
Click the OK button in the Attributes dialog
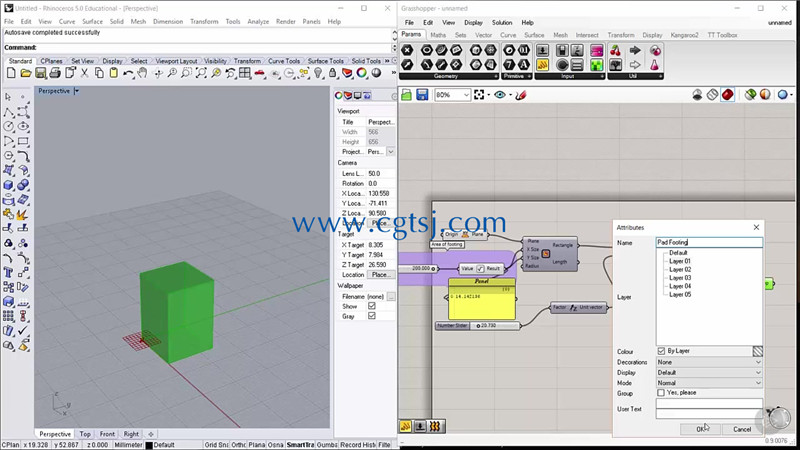tap(700, 429)
